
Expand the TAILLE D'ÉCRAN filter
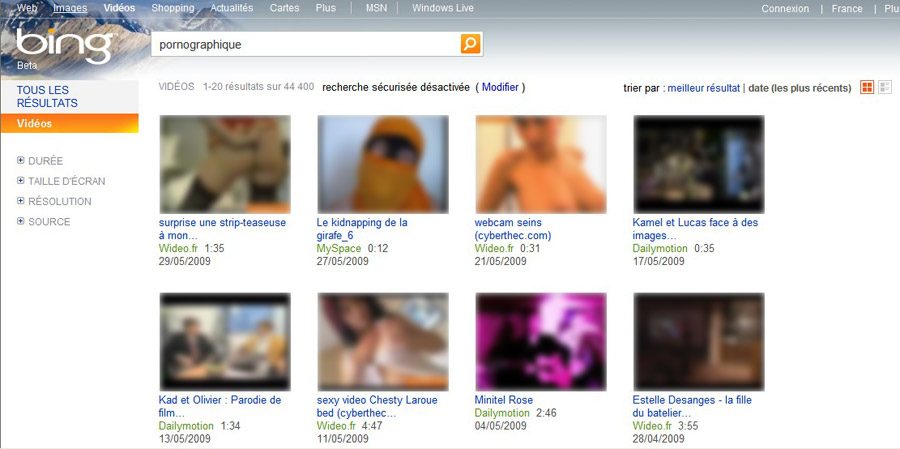[x=61, y=181]
